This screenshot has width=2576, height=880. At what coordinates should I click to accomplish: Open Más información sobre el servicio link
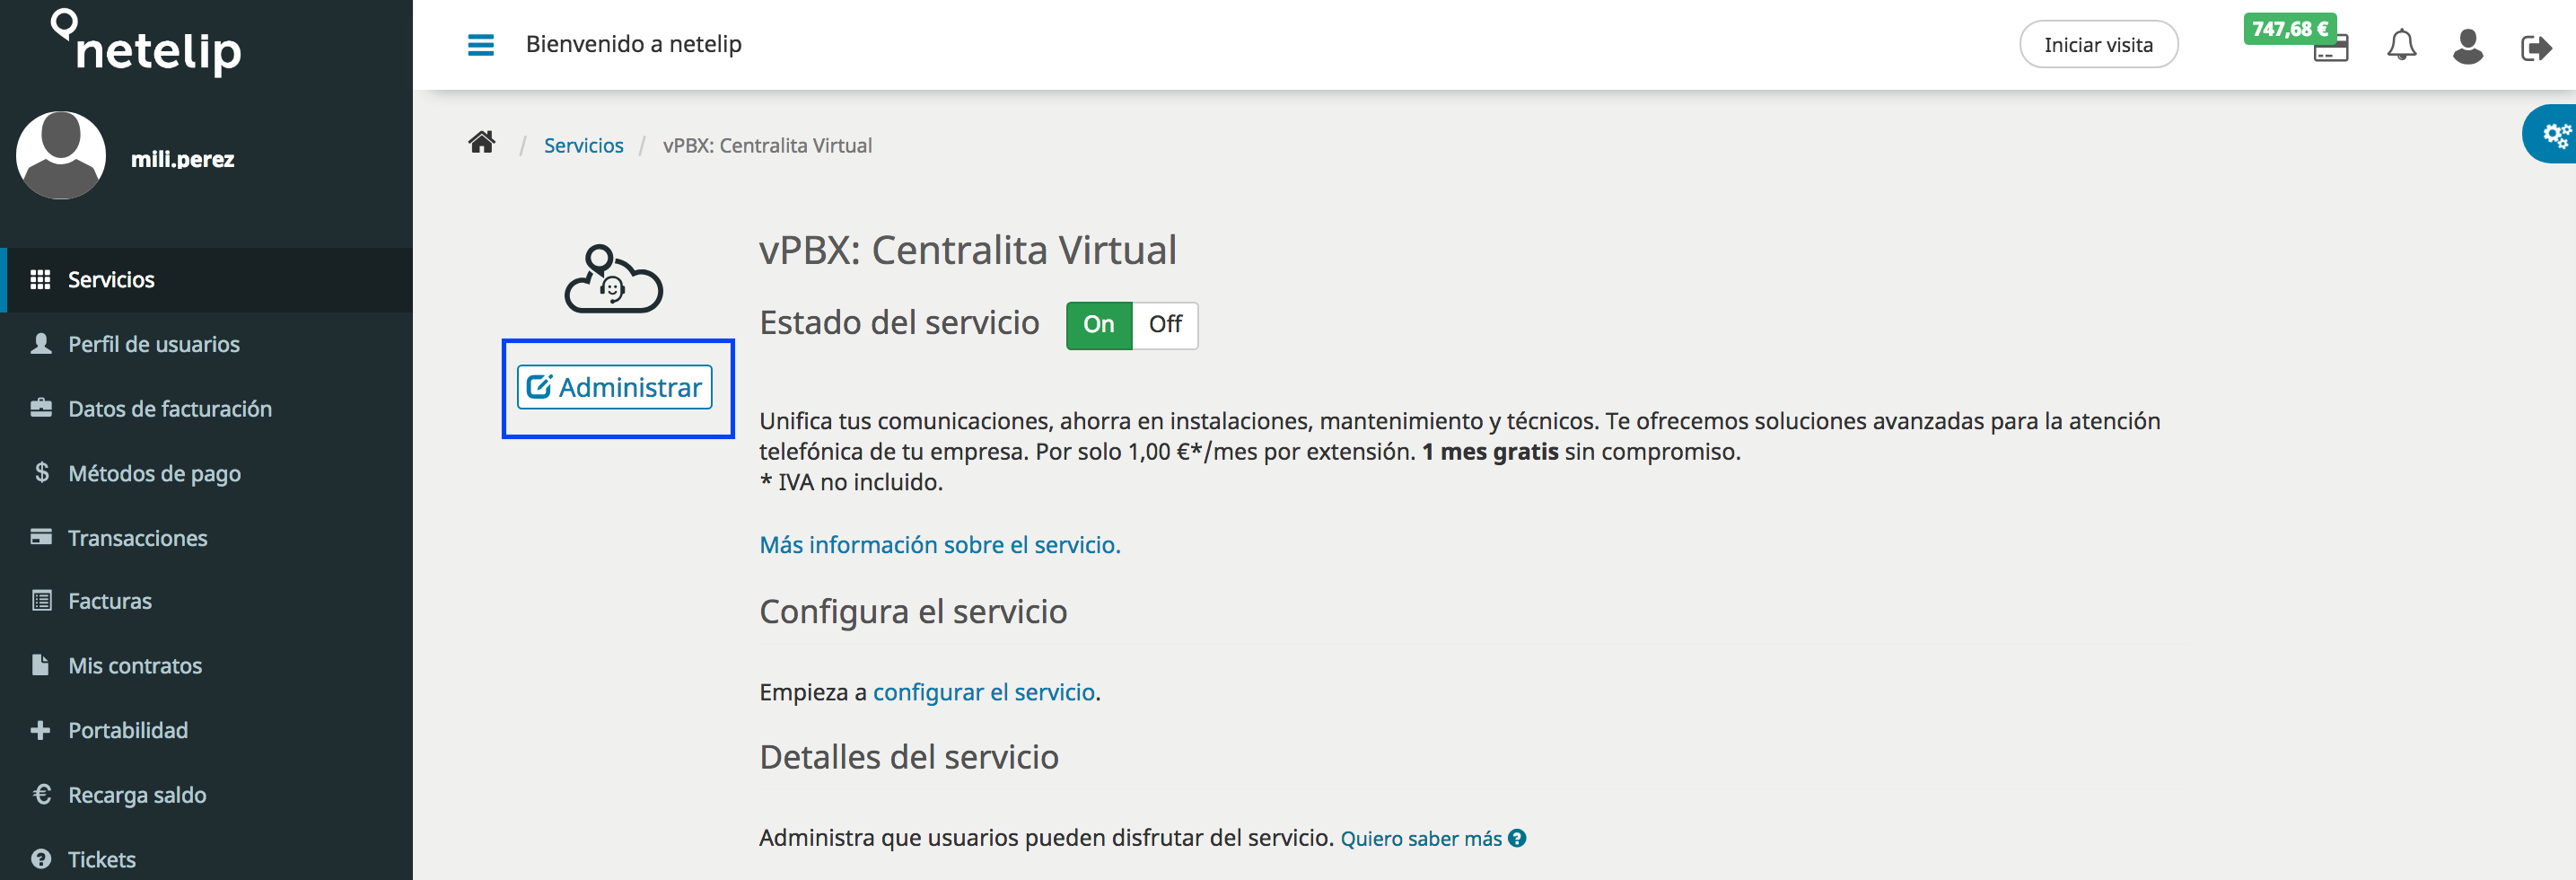940,545
